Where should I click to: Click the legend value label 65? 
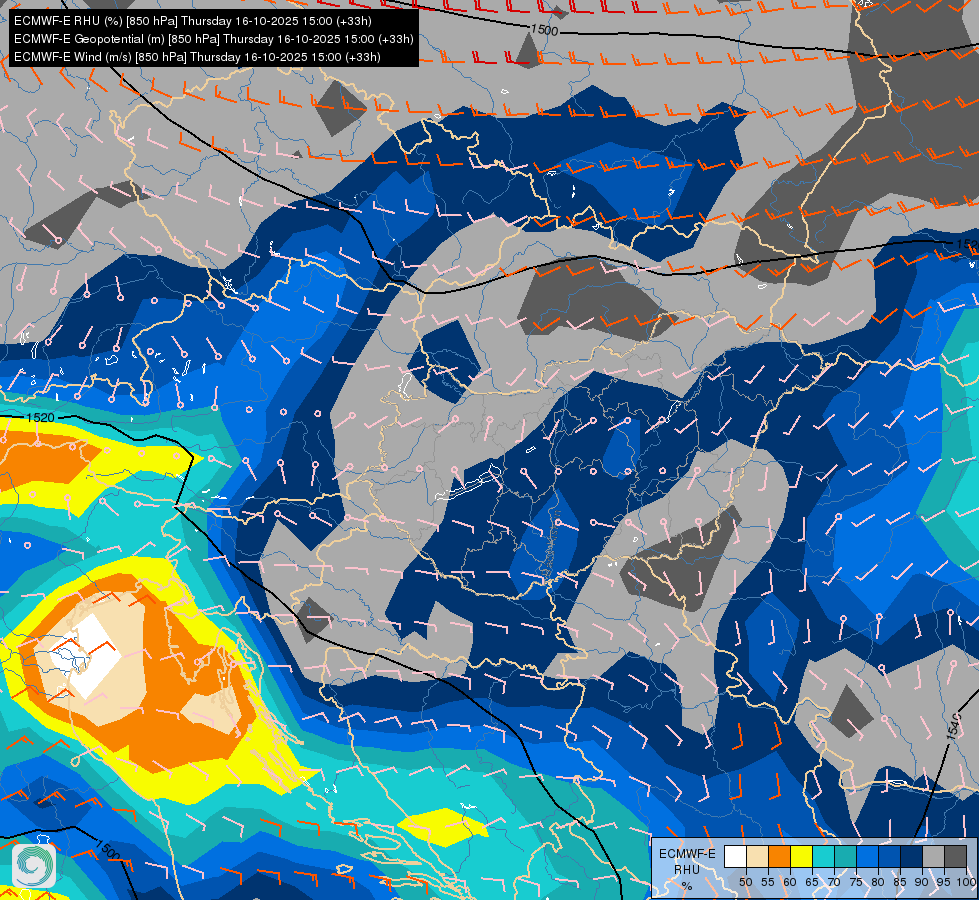(x=812, y=882)
